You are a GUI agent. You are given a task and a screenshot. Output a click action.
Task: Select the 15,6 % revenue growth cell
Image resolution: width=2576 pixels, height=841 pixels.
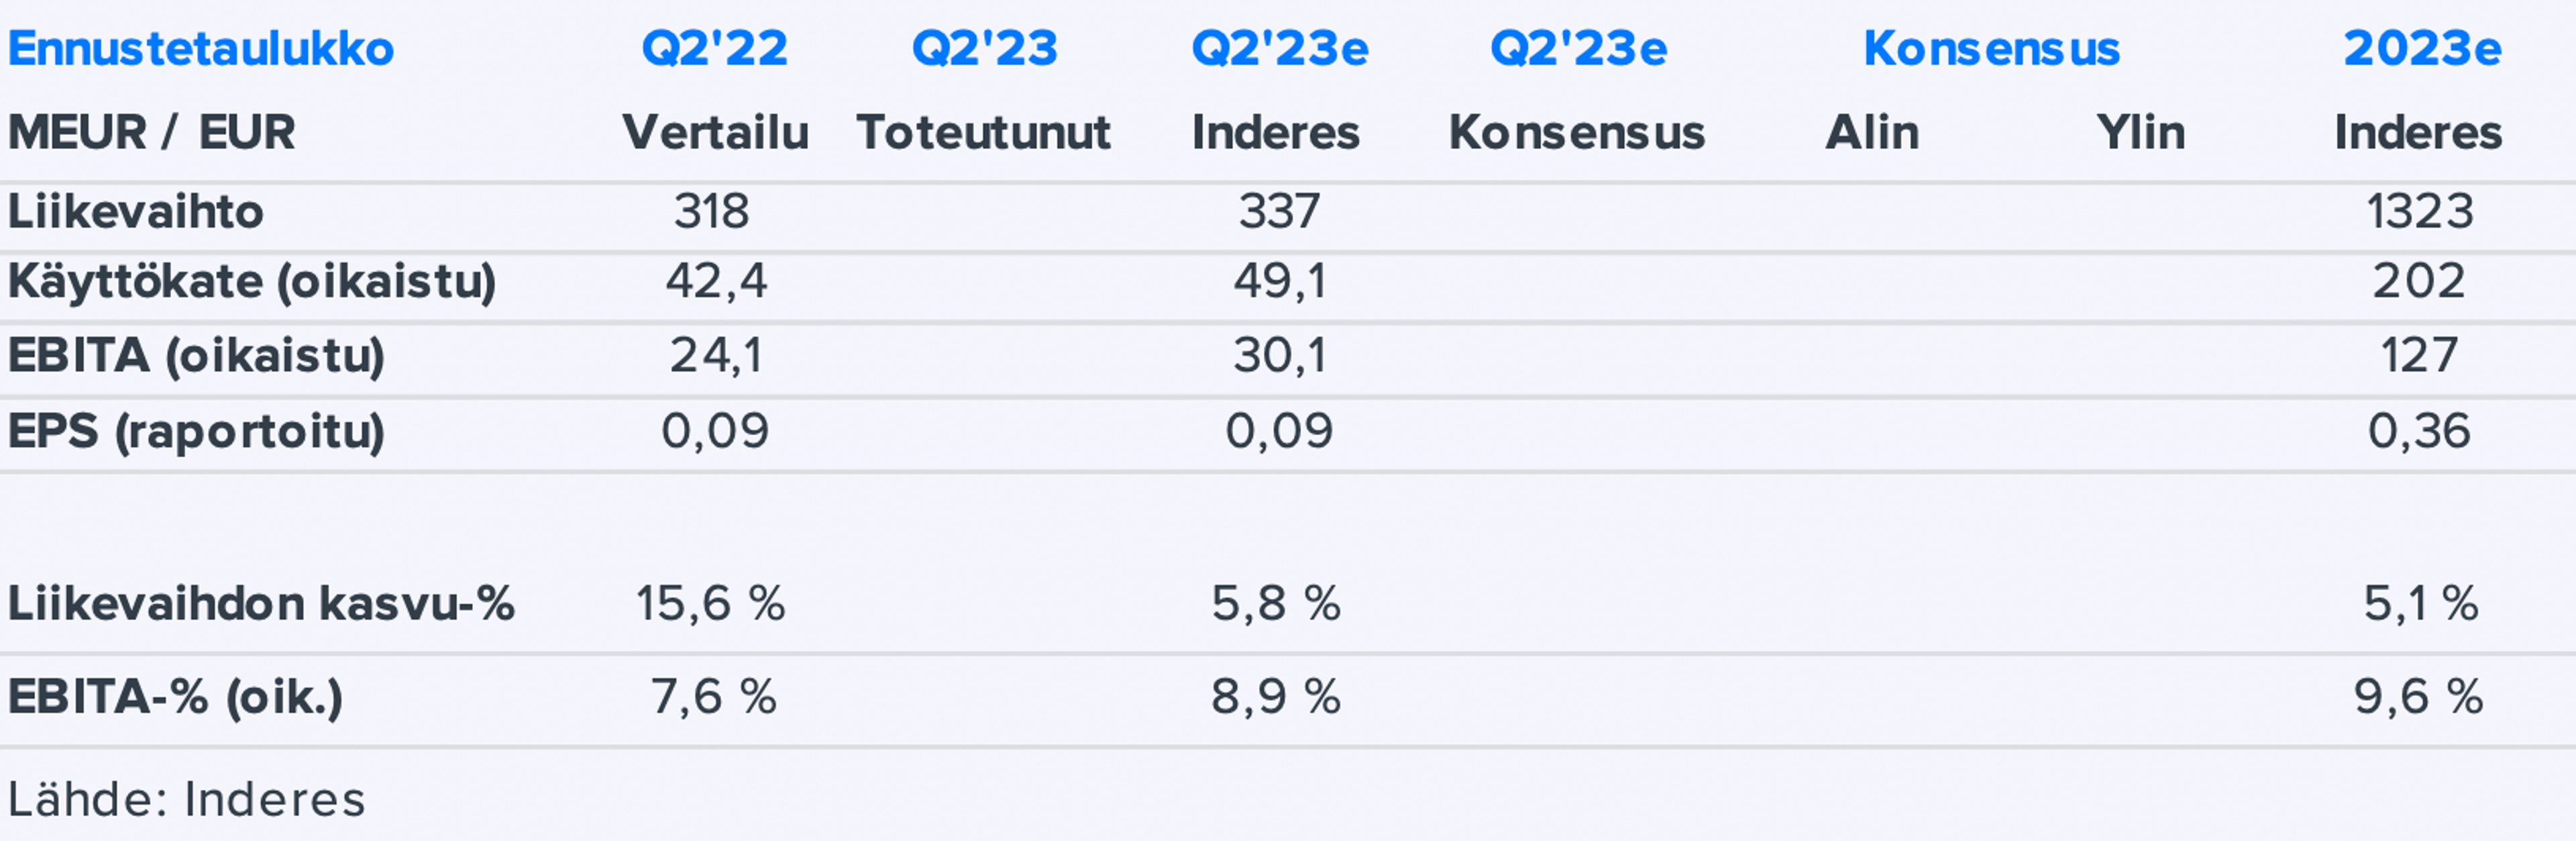(x=710, y=604)
